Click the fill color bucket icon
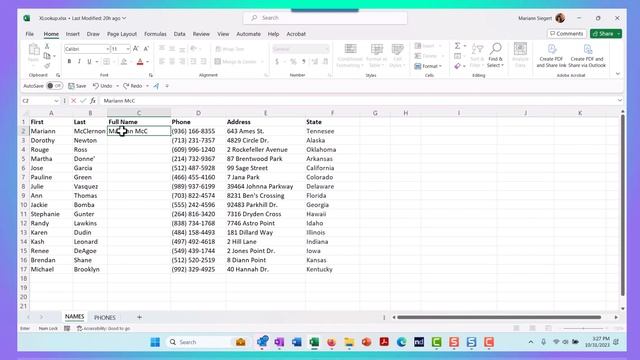 (x=124, y=62)
